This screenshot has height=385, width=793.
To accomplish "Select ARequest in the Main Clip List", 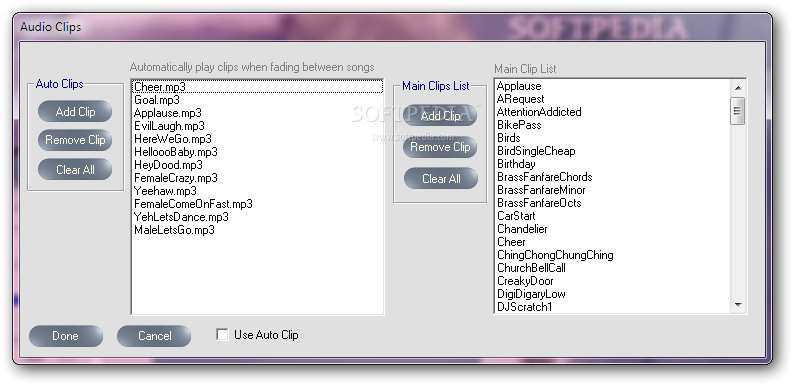I will (x=613, y=99).
